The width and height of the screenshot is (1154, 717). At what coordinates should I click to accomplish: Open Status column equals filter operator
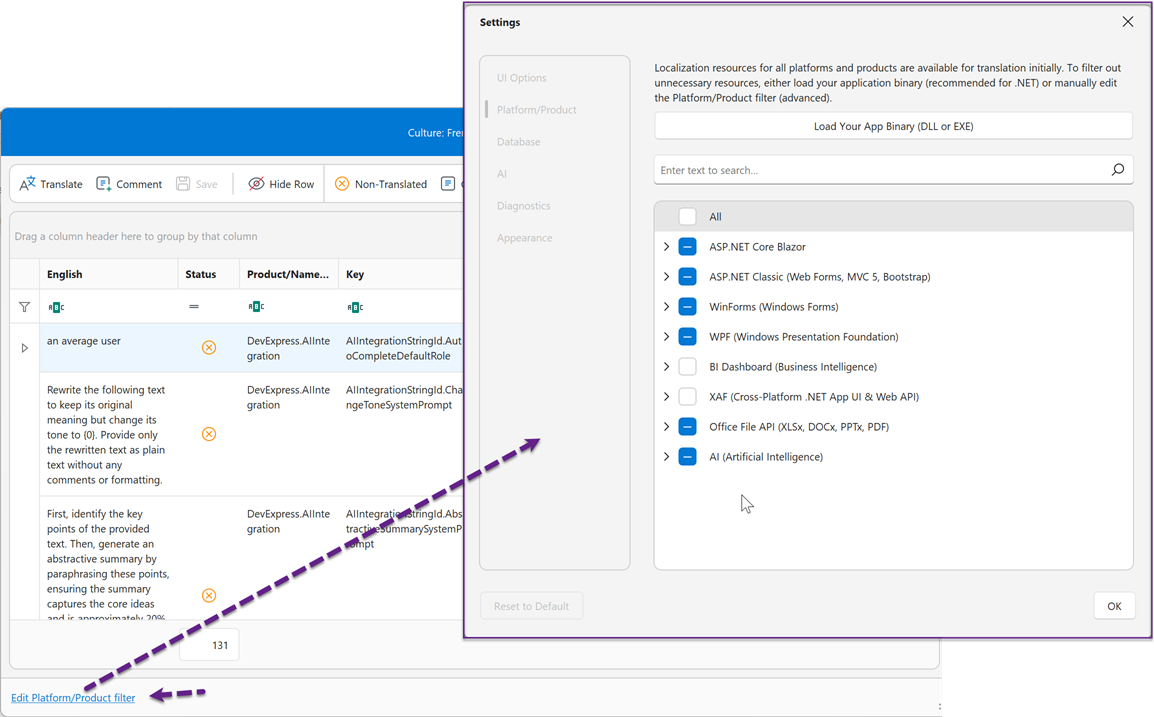tap(194, 306)
